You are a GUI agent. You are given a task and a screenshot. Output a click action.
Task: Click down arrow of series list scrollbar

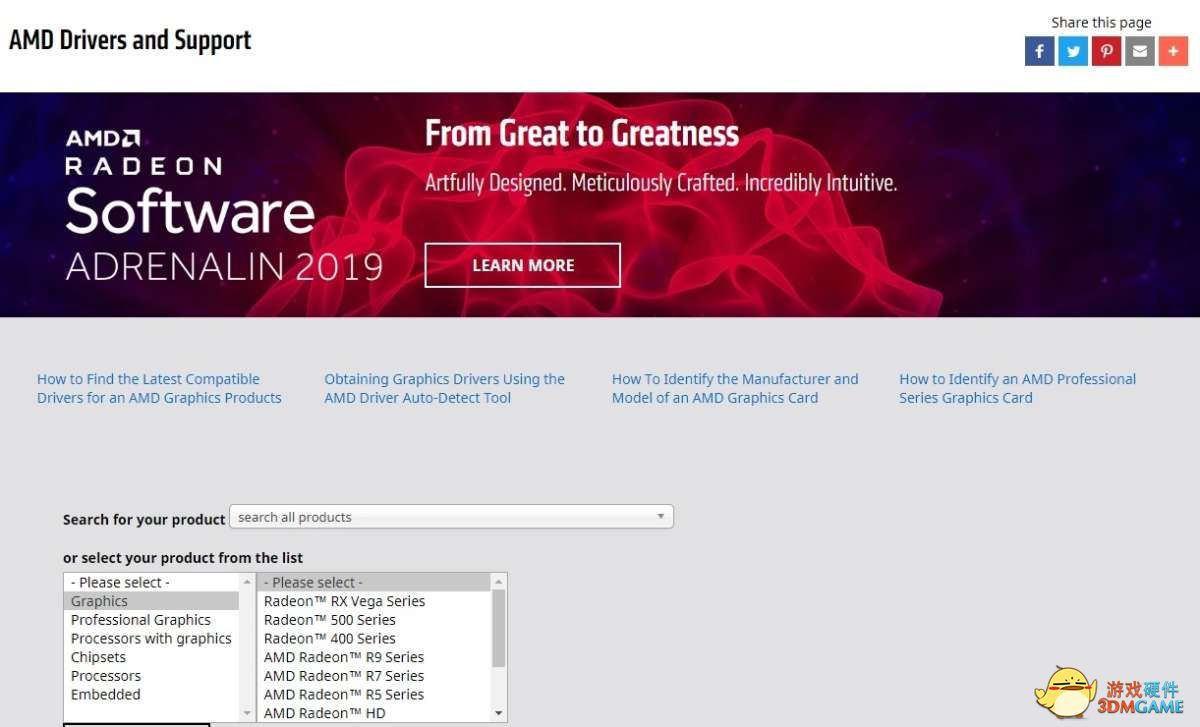click(x=499, y=713)
